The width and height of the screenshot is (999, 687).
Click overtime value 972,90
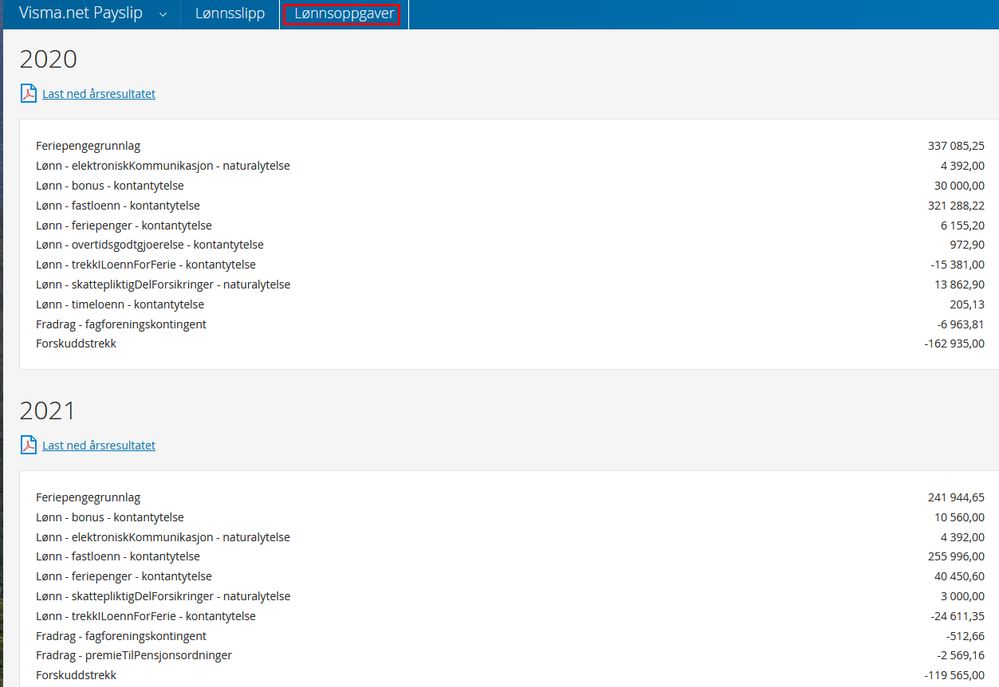pyautogui.click(x=967, y=245)
